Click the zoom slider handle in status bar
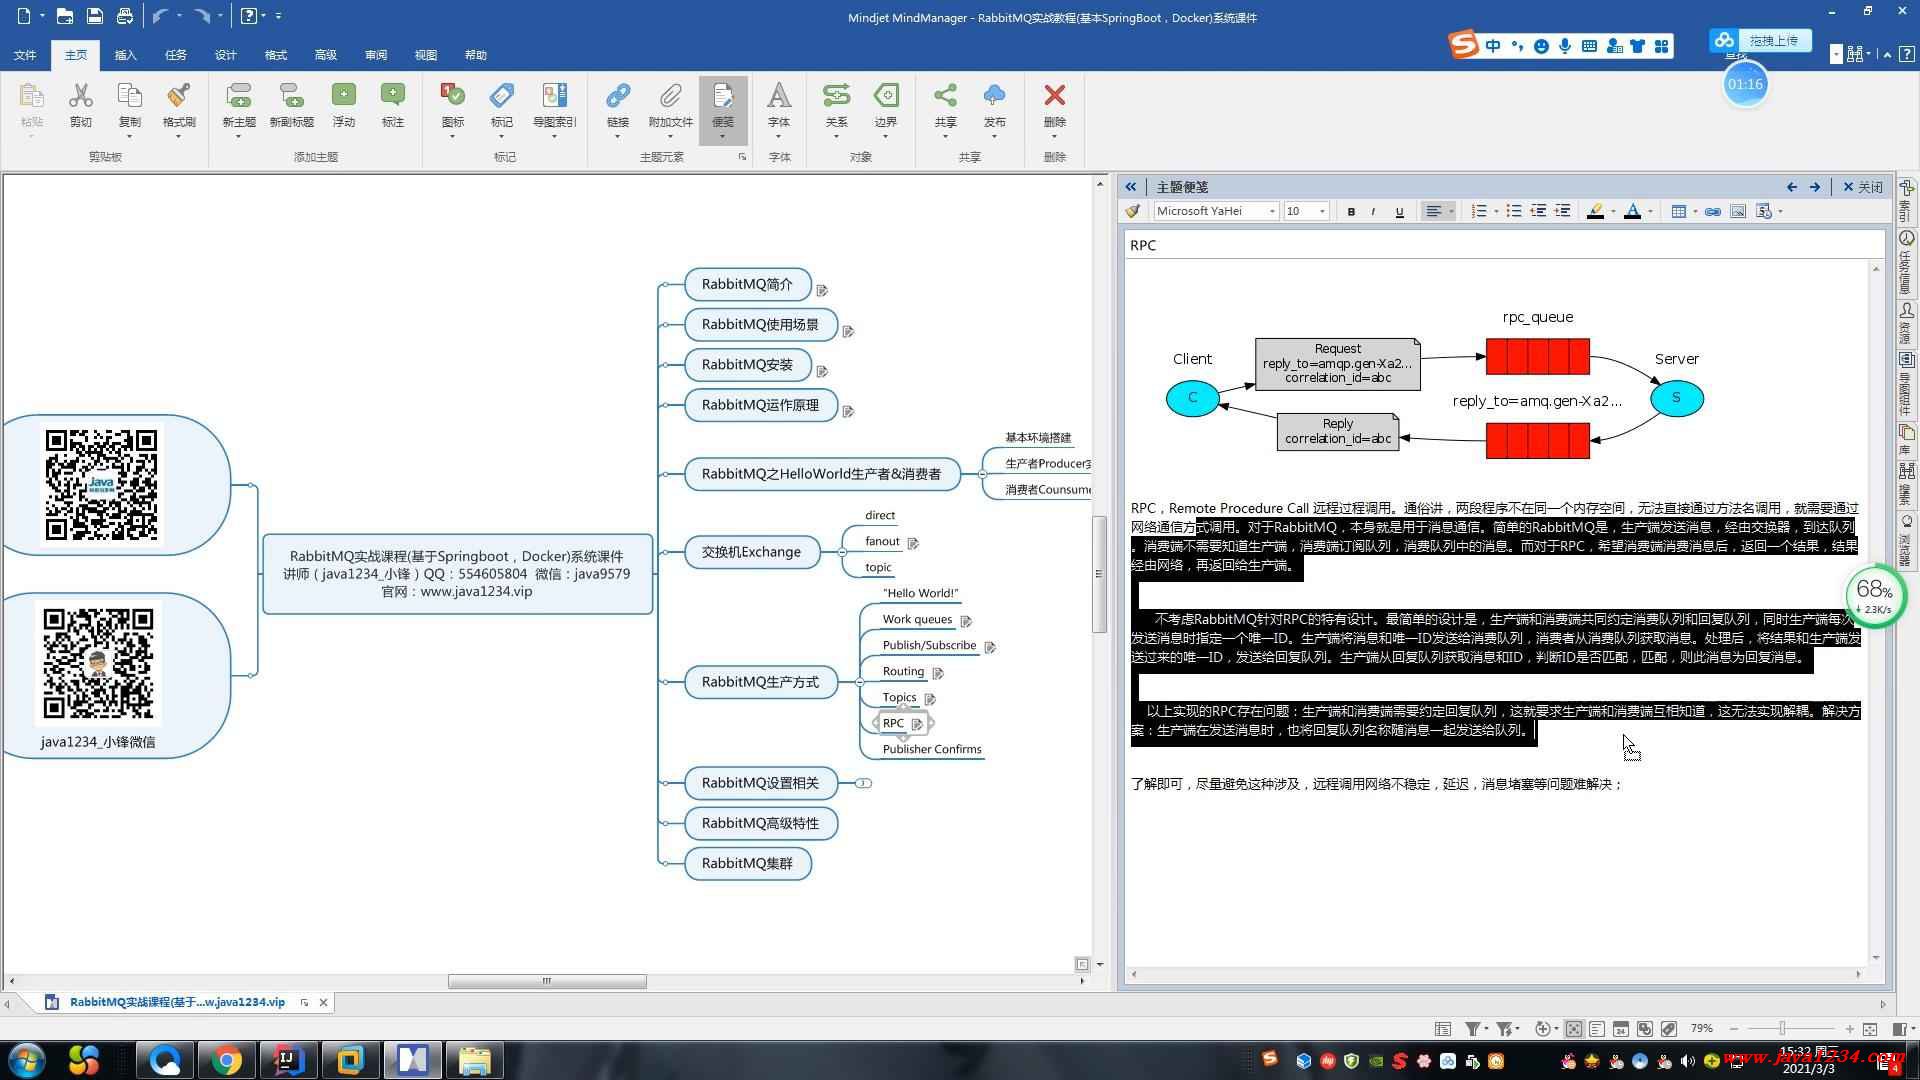 click(x=1781, y=1029)
